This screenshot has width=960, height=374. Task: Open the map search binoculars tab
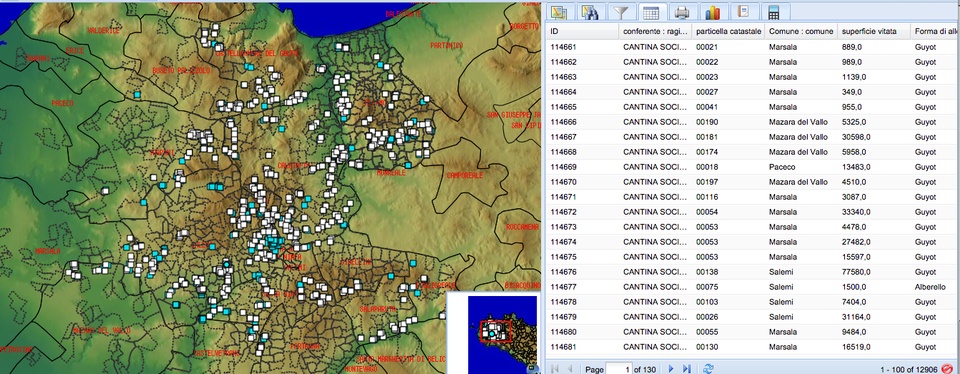tap(590, 12)
